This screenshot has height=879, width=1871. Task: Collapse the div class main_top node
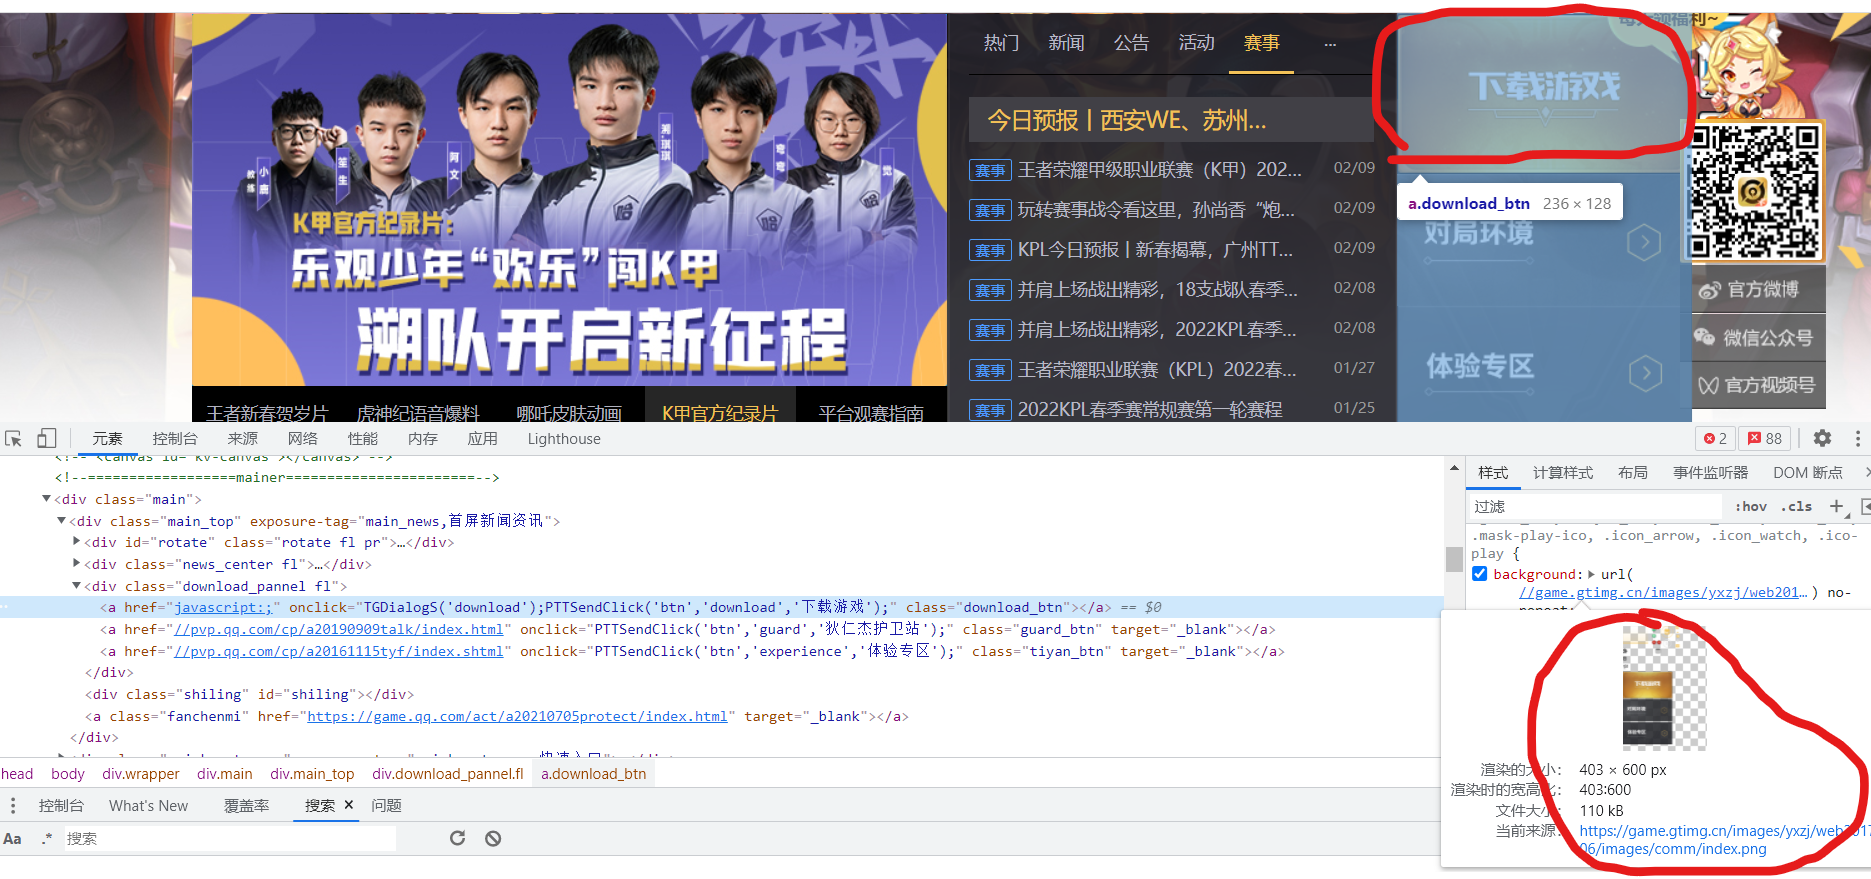click(62, 520)
